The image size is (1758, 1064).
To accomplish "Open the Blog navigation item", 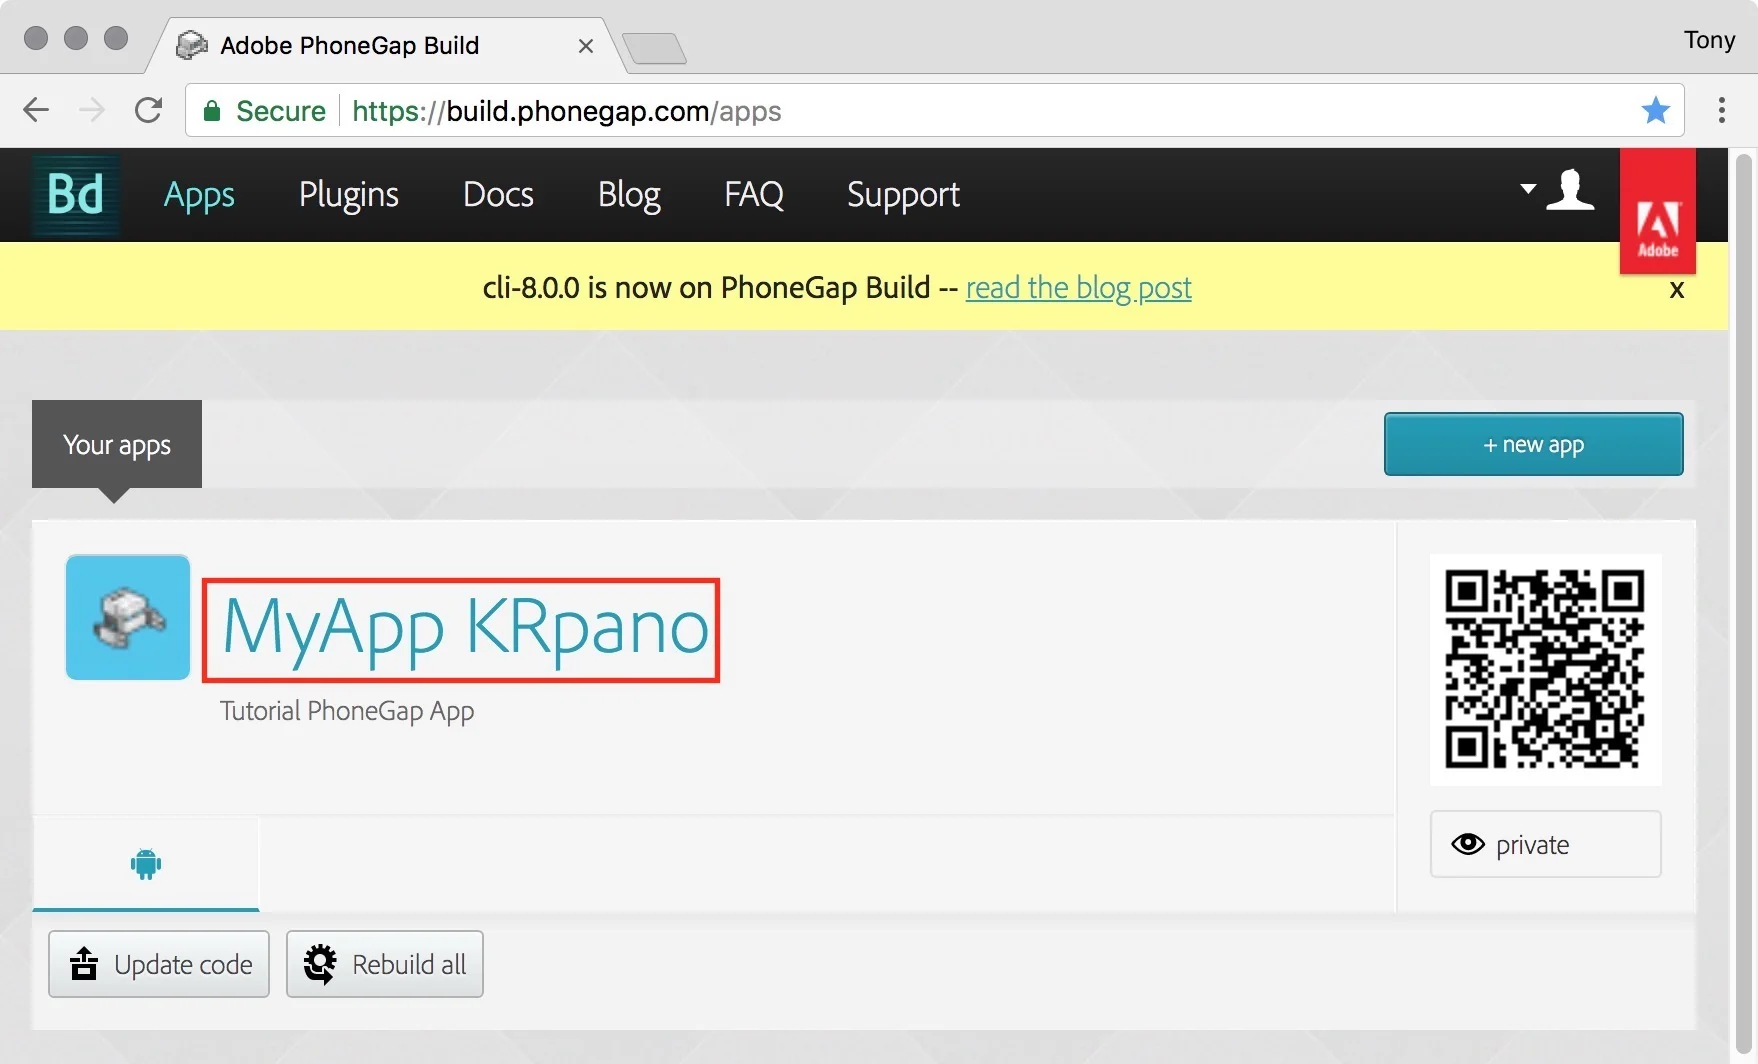I will 629,194.
